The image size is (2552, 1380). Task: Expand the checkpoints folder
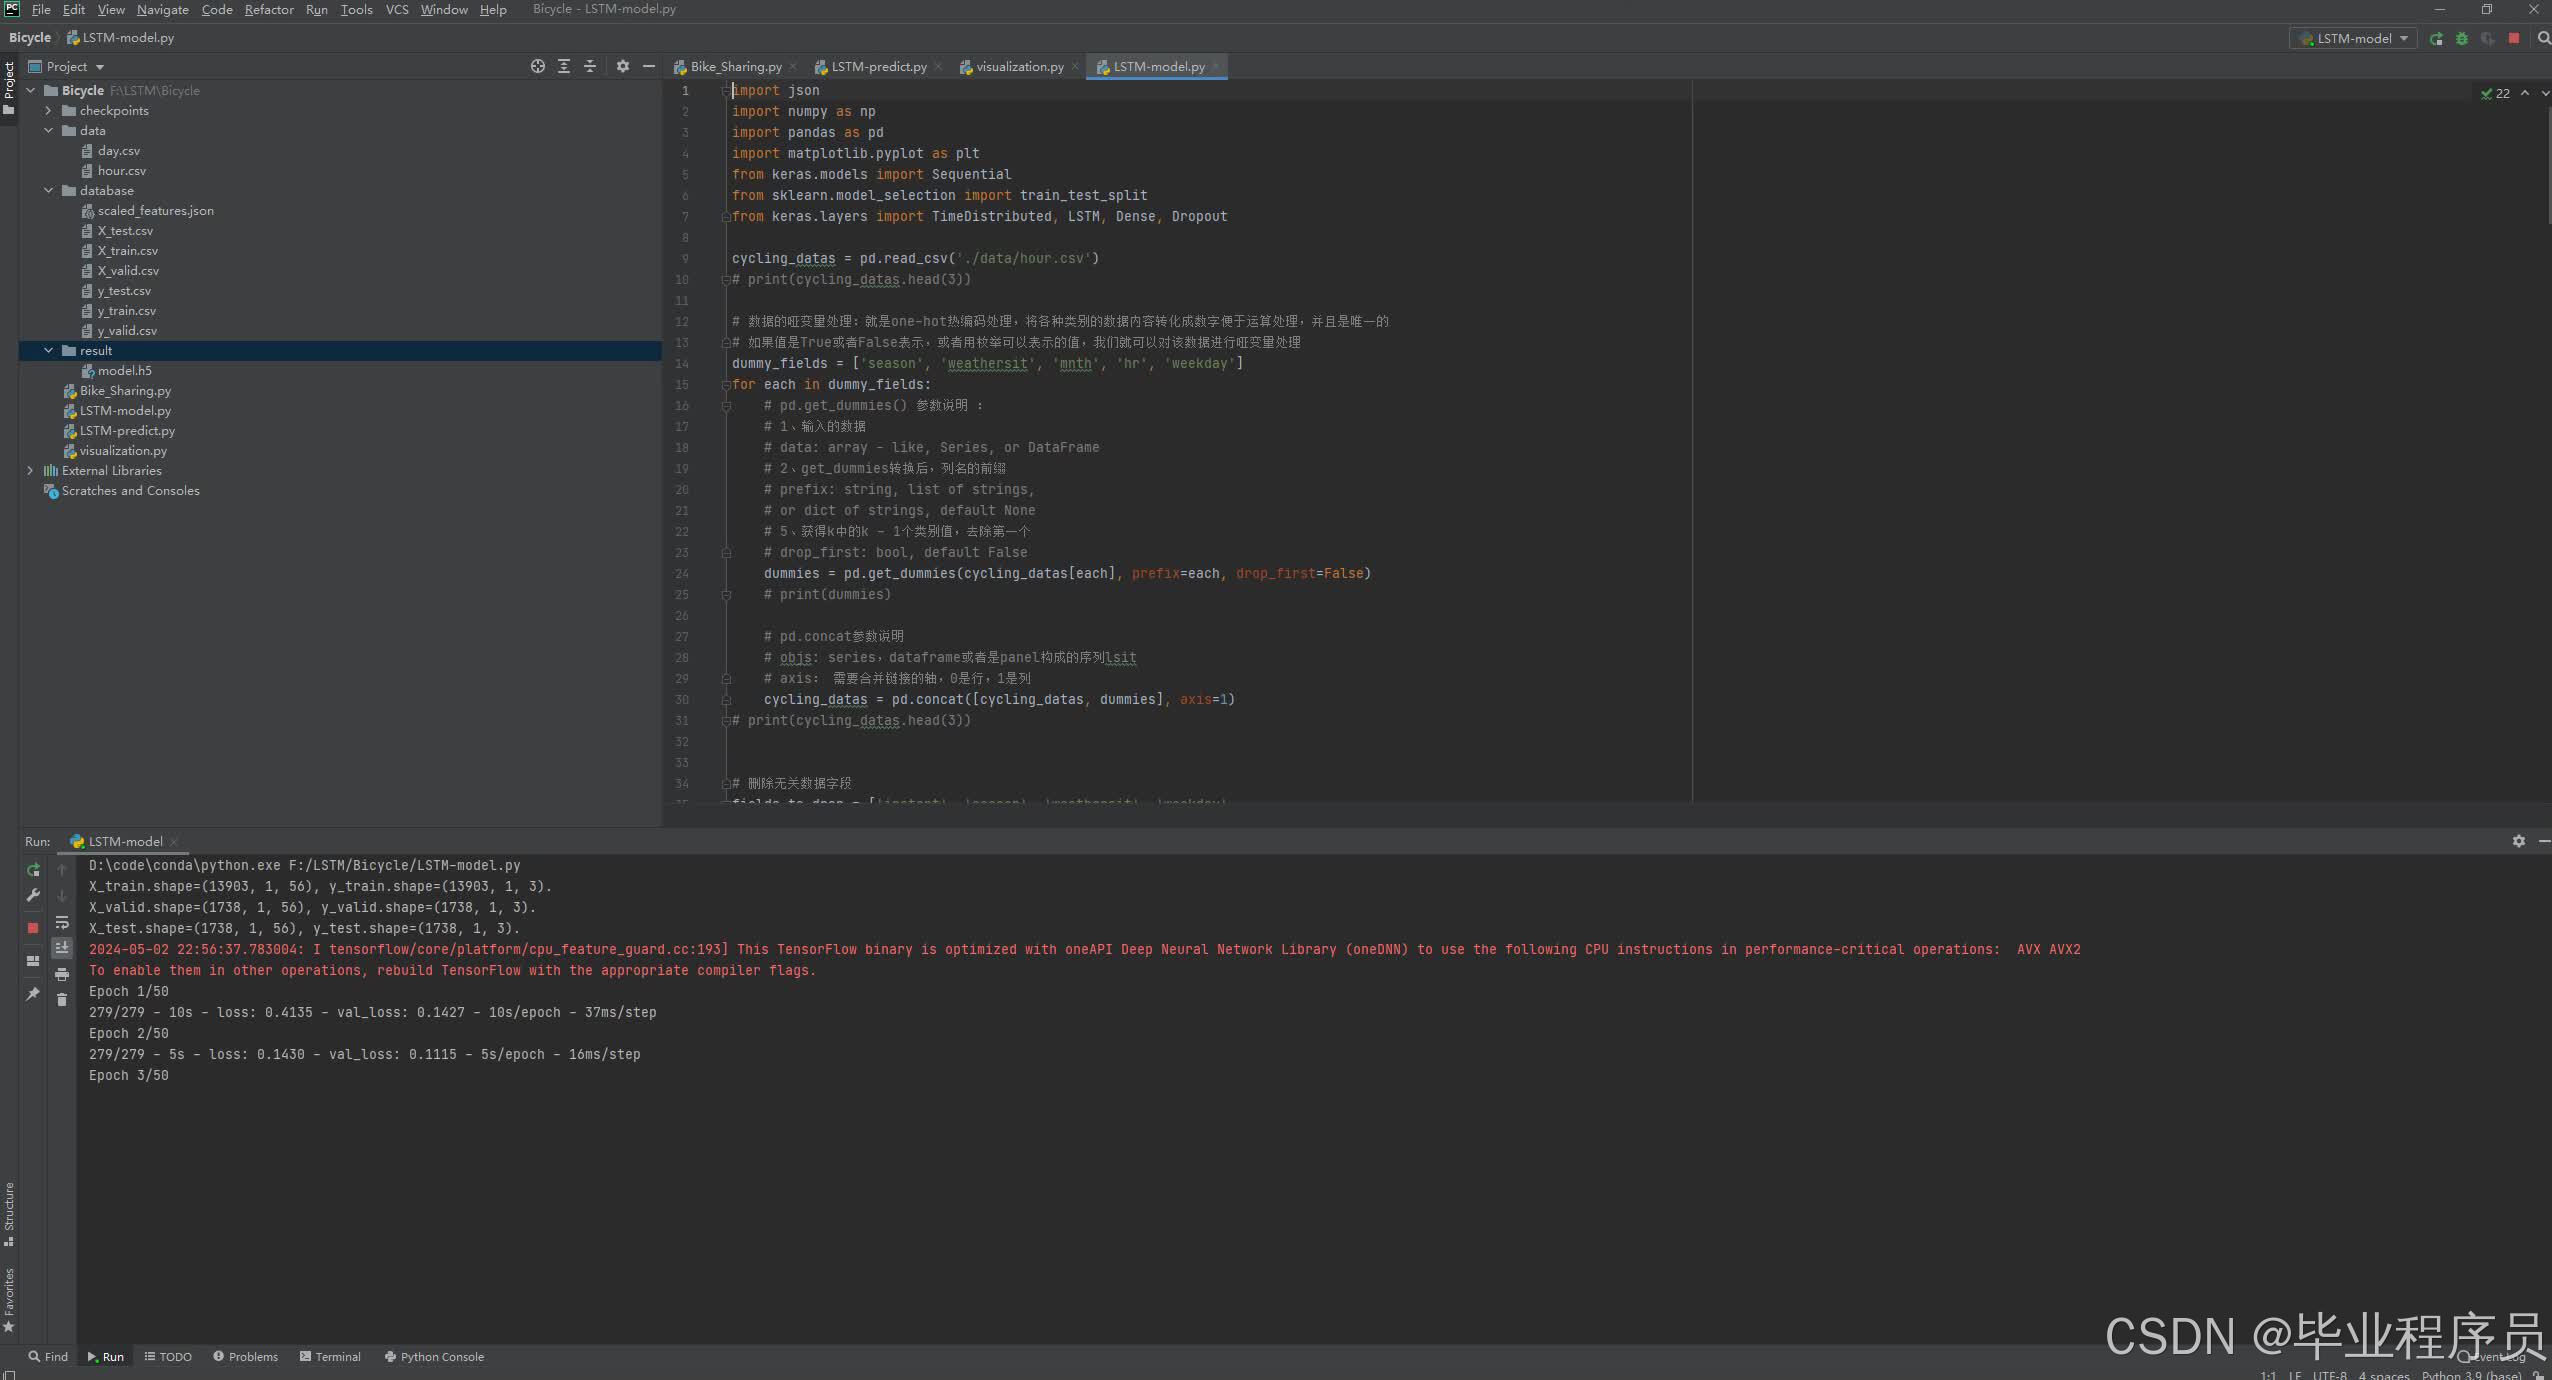click(48, 111)
